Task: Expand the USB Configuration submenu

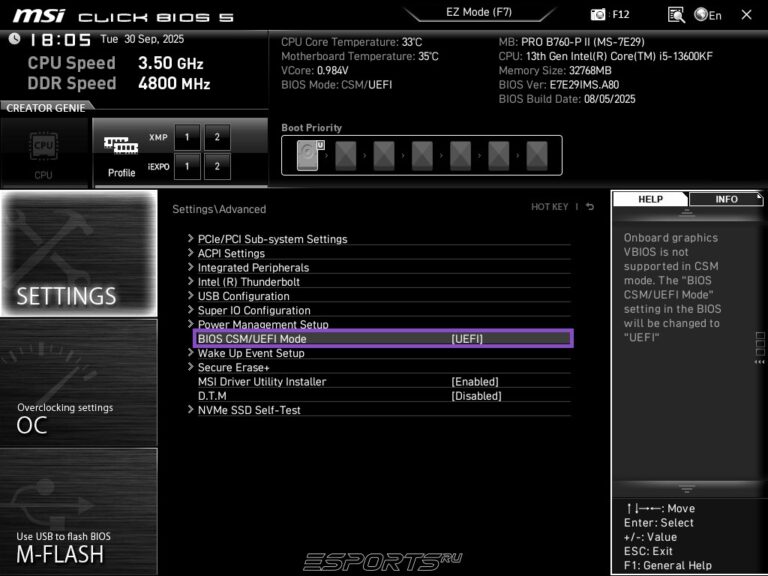Action: pyautogui.click(x=243, y=296)
